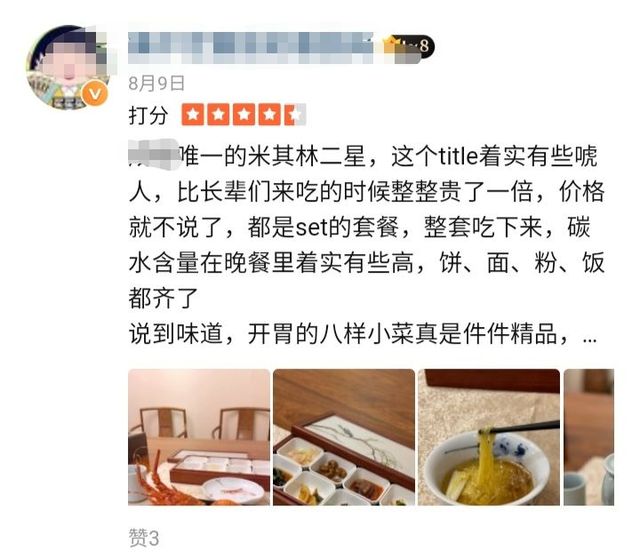
Task: Click the orange V verification badge
Action: (x=95, y=94)
